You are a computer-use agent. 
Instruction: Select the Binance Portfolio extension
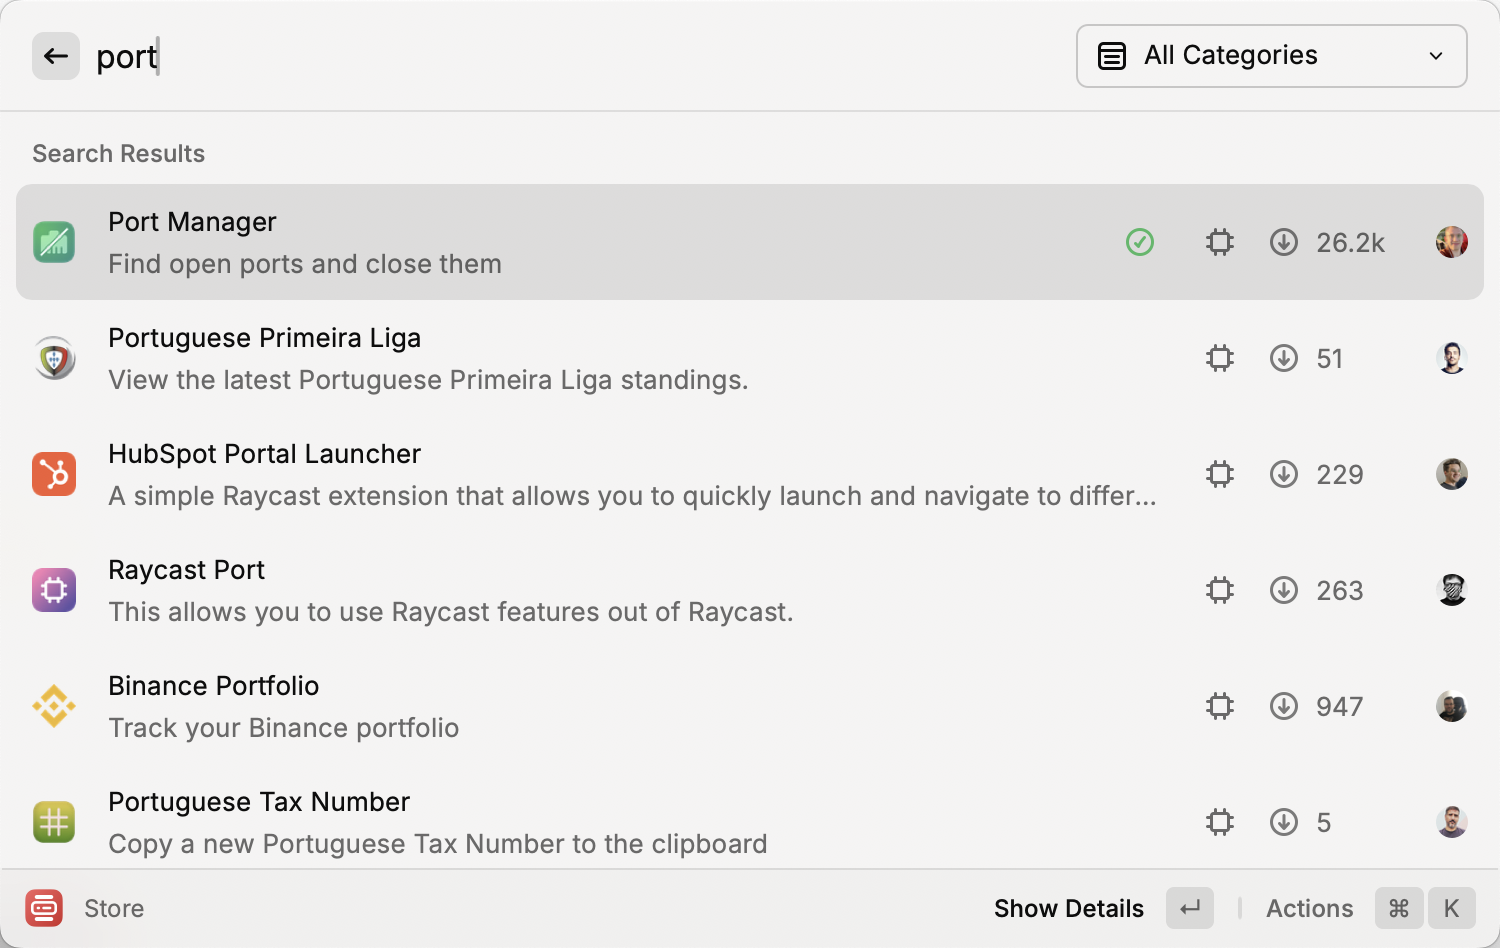click(x=600, y=706)
